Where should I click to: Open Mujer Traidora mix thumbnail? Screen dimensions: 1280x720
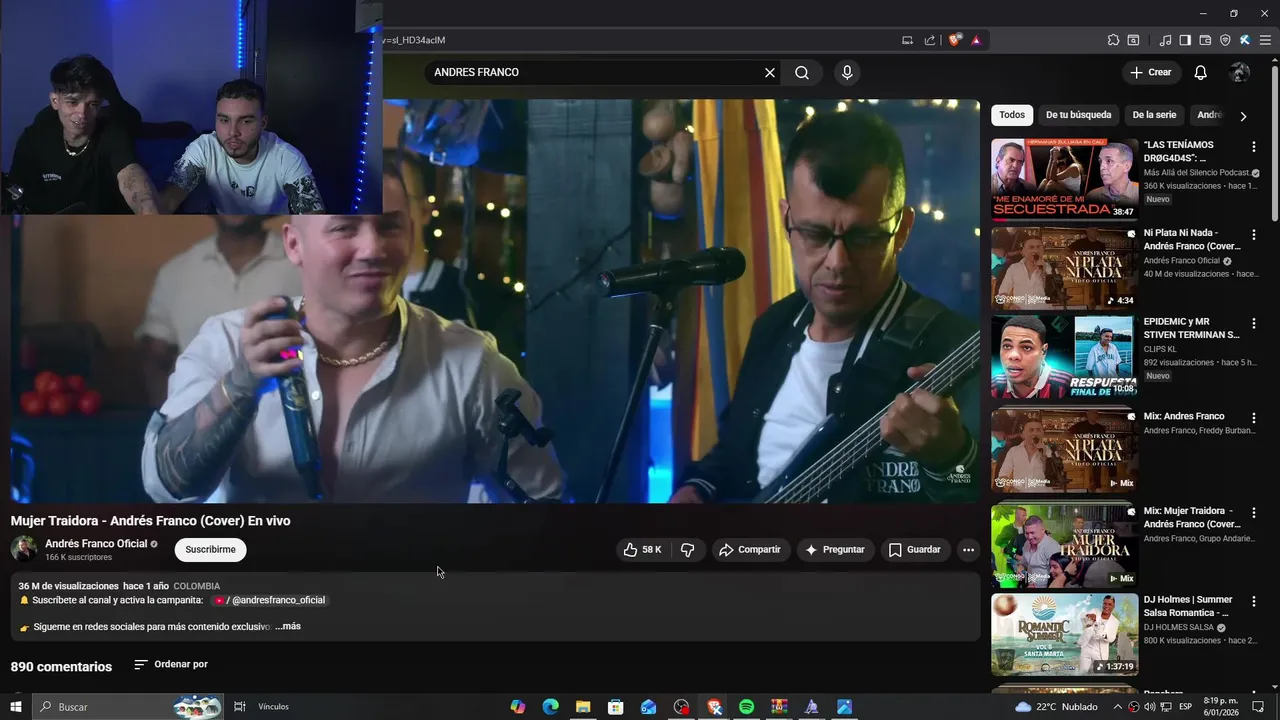pyautogui.click(x=1064, y=545)
